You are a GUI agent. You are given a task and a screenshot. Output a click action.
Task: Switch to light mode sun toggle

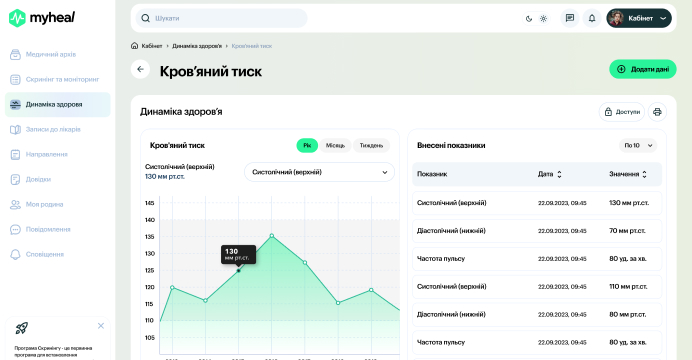click(543, 19)
